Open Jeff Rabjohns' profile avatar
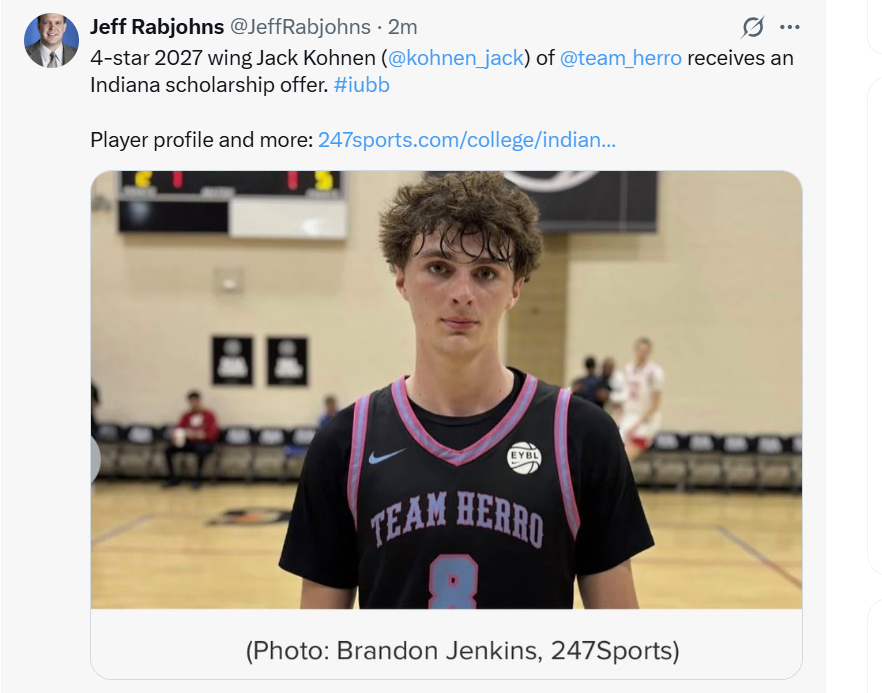882x693 pixels. coord(51,41)
